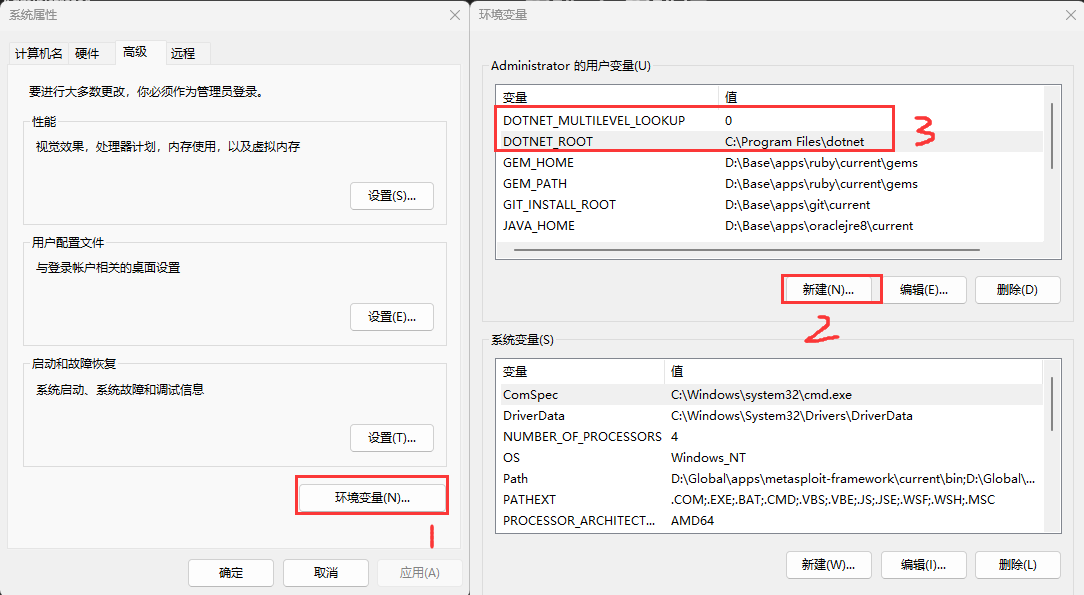
Task: Click the 变量 column header in system variables
Action: 580,372
